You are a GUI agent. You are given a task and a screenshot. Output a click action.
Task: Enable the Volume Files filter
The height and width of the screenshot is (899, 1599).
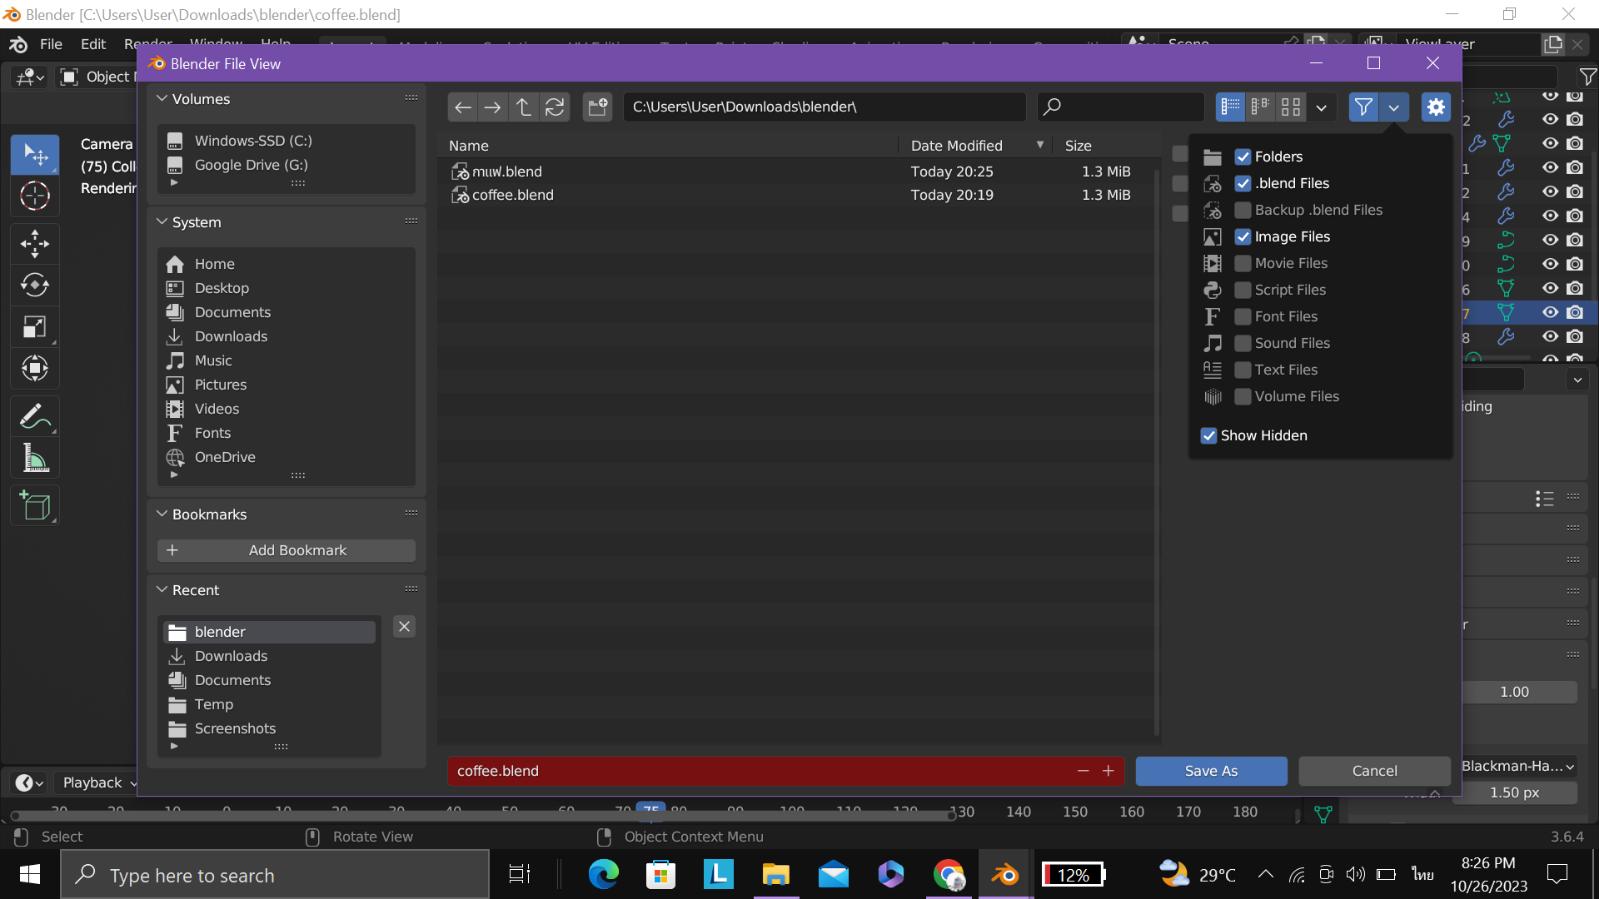(x=1243, y=397)
